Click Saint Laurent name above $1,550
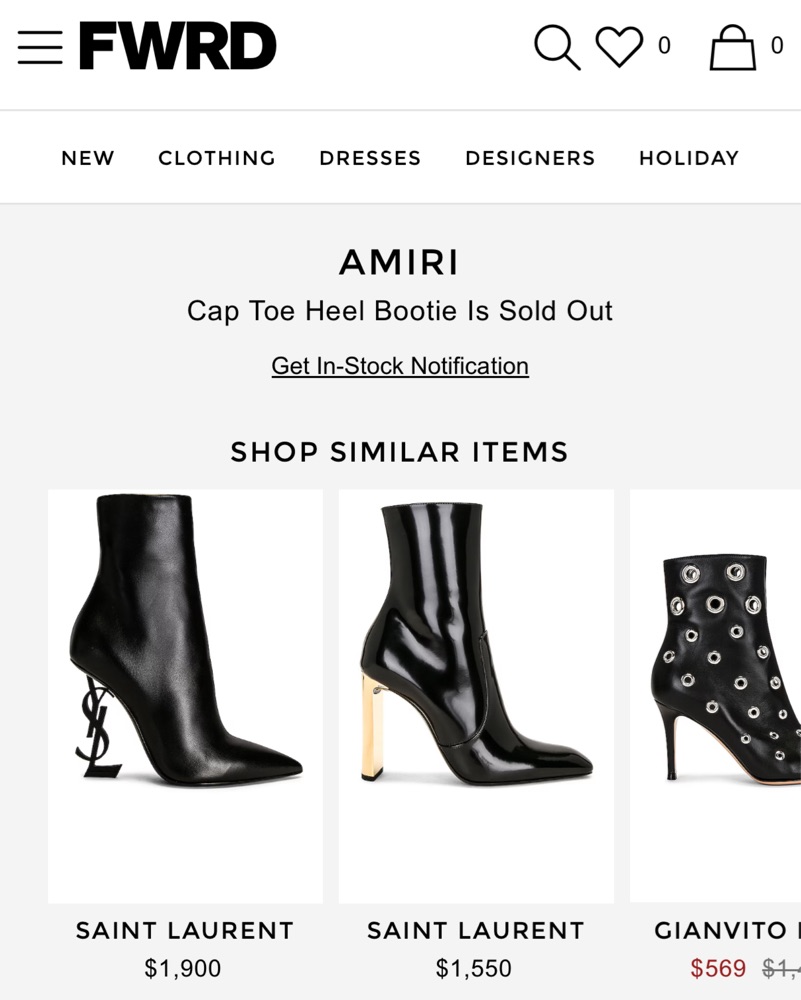The width and height of the screenshot is (801, 1000). (x=476, y=931)
